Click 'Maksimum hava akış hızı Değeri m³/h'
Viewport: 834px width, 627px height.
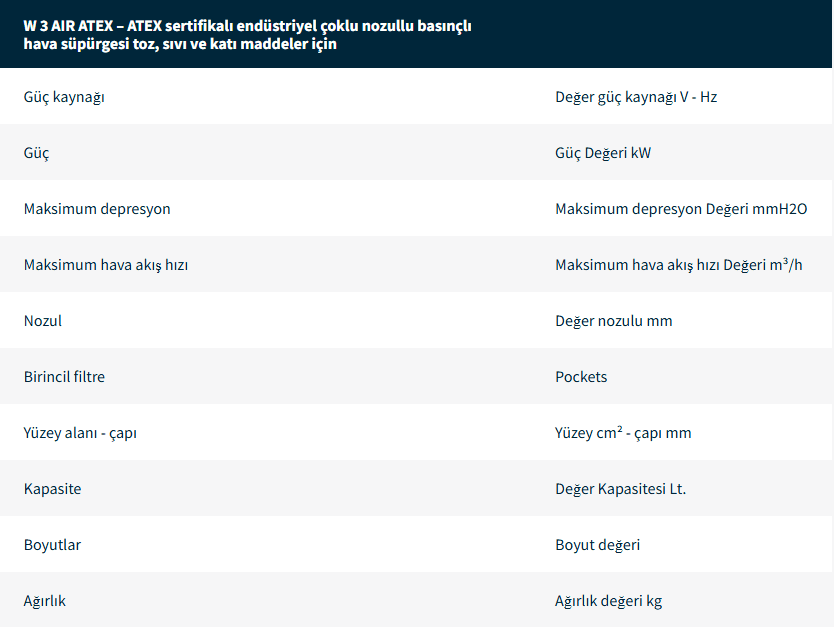point(678,265)
